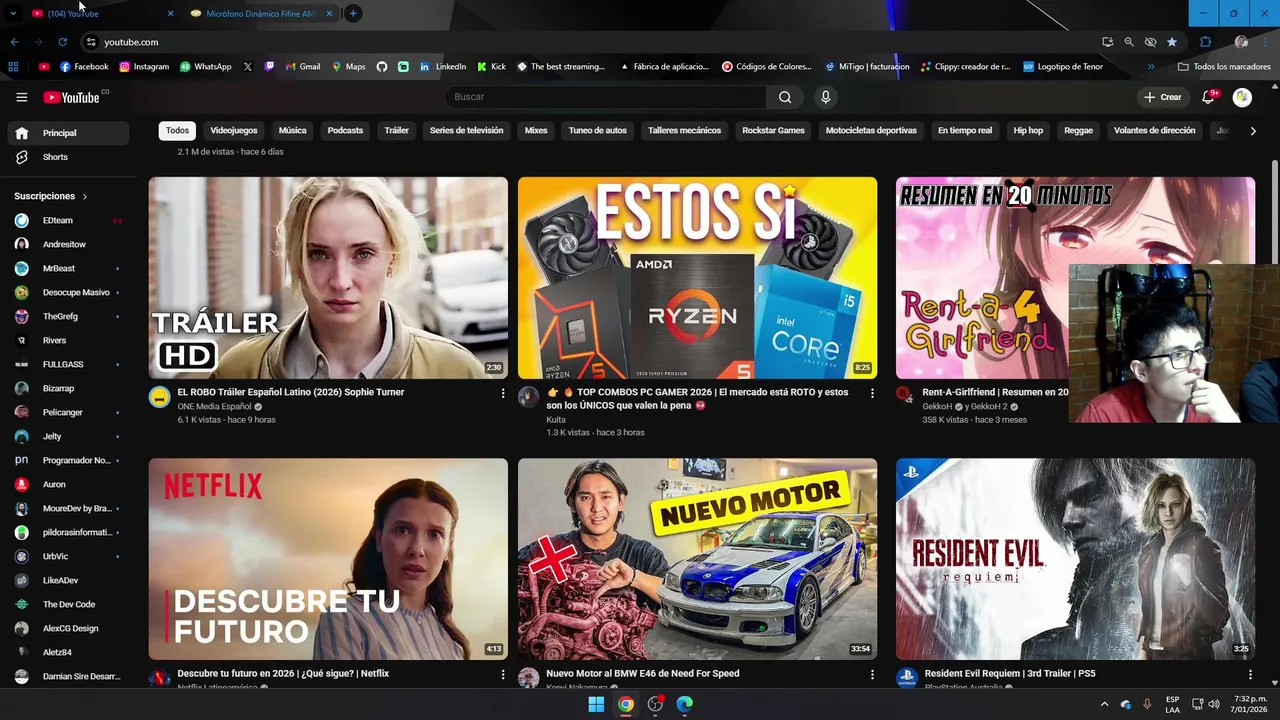Open Microsoft Edge from the taskbar
Image resolution: width=1280 pixels, height=720 pixels.
pos(684,704)
